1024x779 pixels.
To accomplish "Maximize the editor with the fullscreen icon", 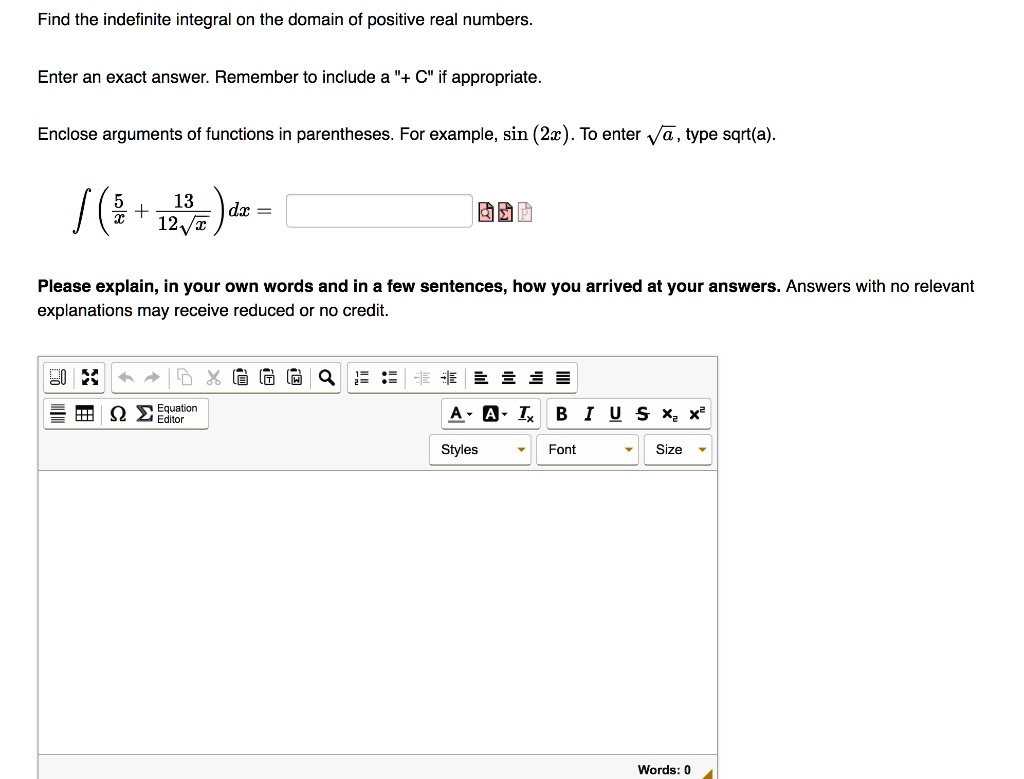I will tap(90, 377).
